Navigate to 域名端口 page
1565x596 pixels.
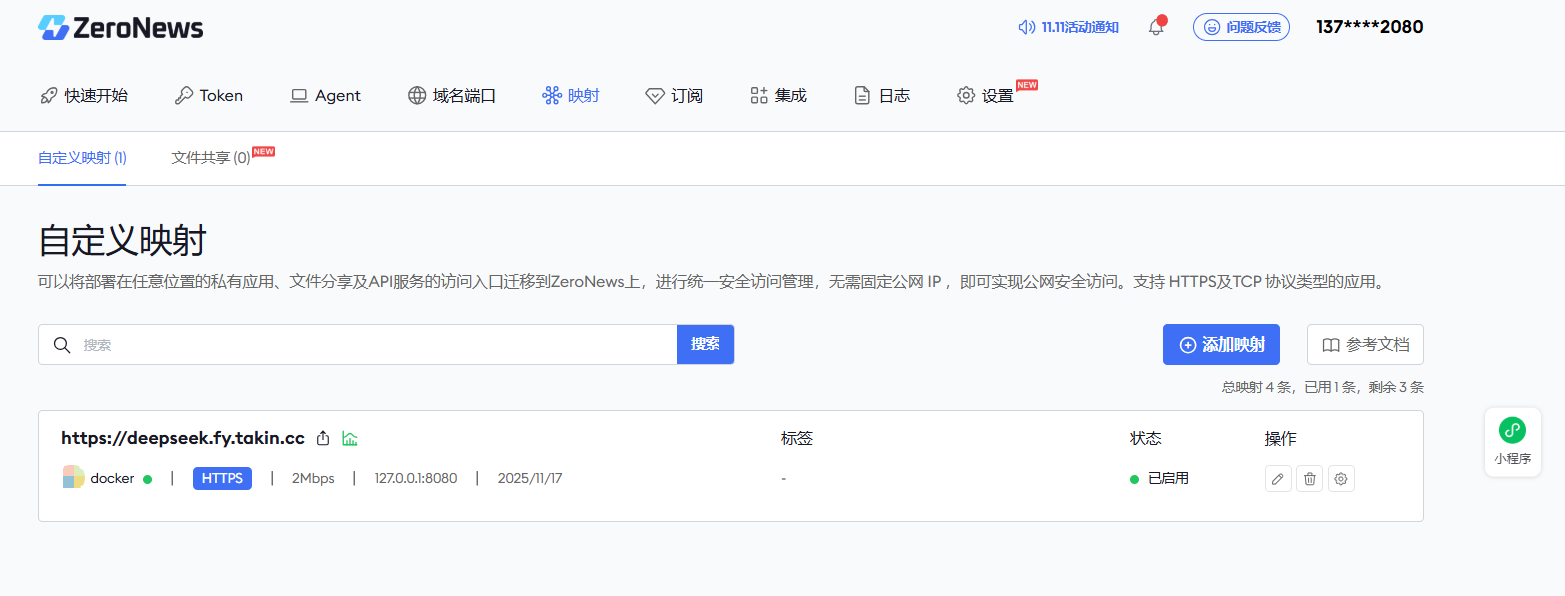(452, 96)
